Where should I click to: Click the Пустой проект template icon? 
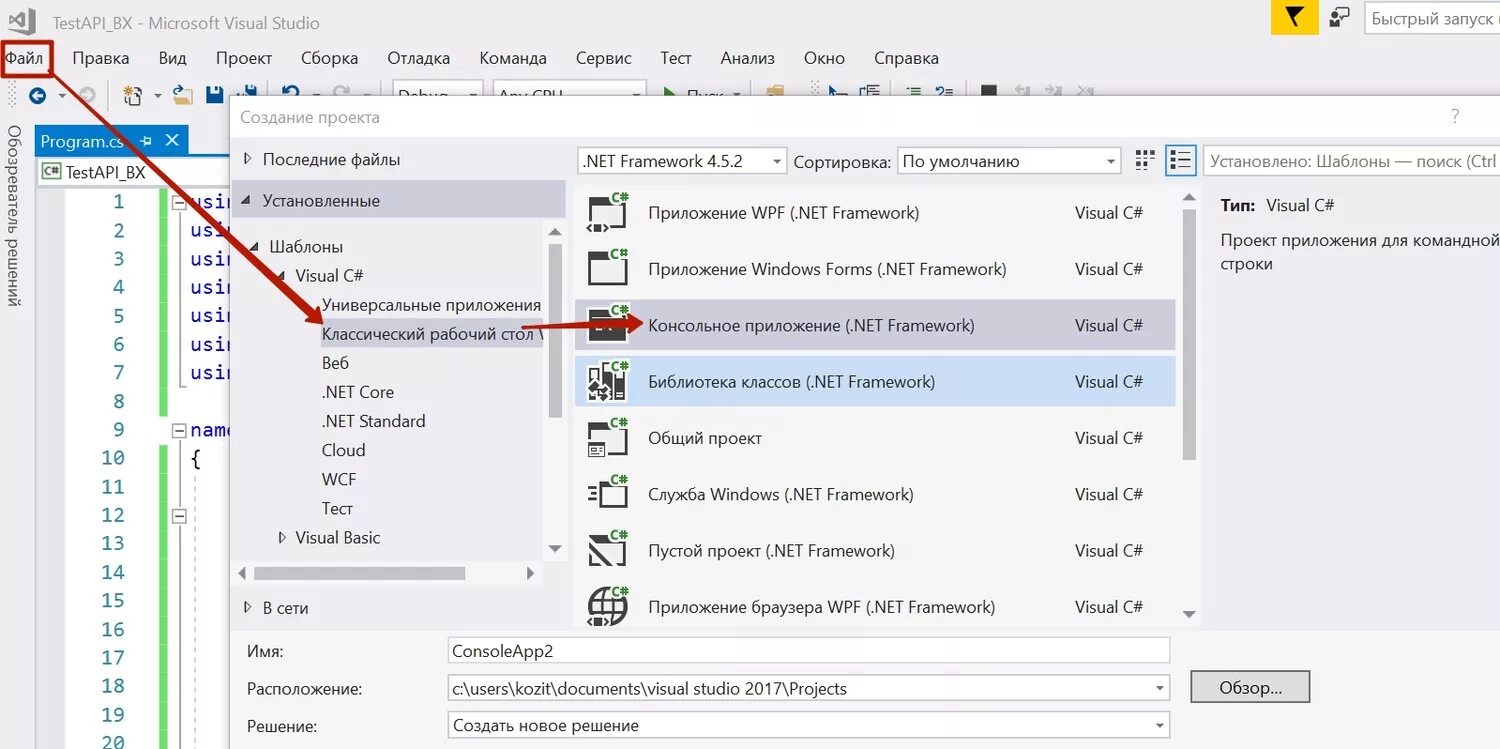pyautogui.click(x=606, y=551)
